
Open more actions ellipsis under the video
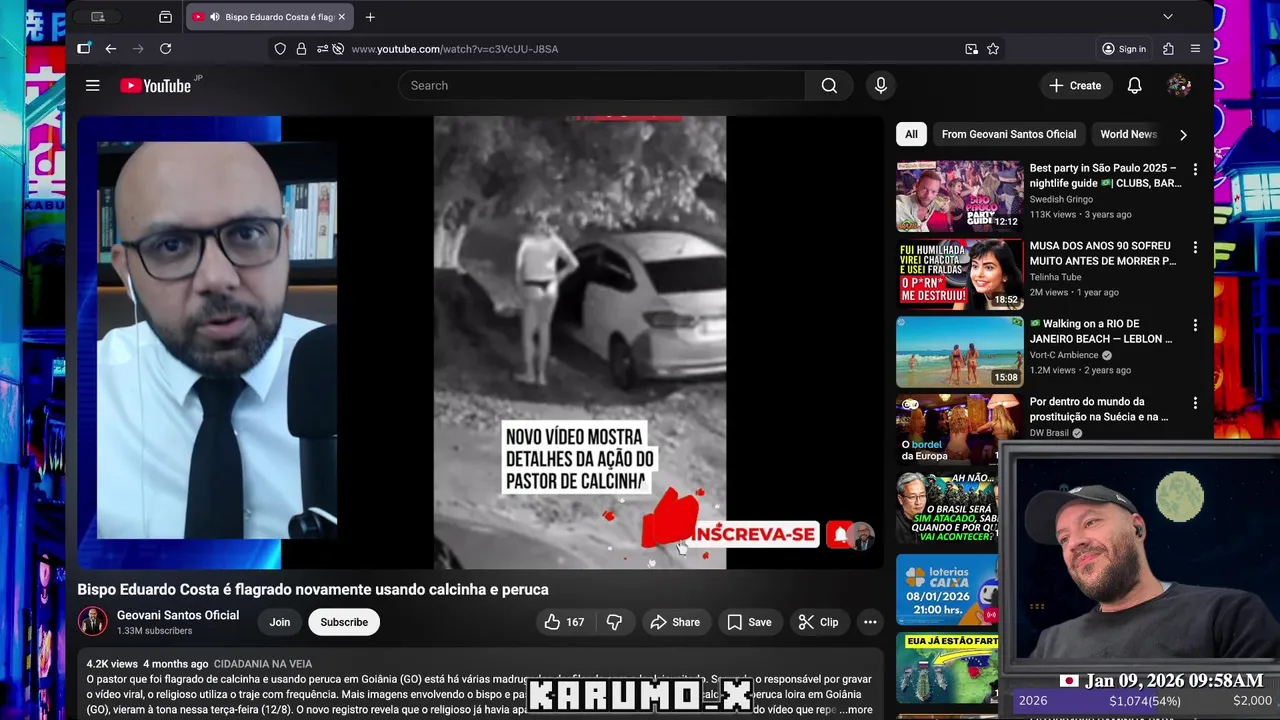870,622
